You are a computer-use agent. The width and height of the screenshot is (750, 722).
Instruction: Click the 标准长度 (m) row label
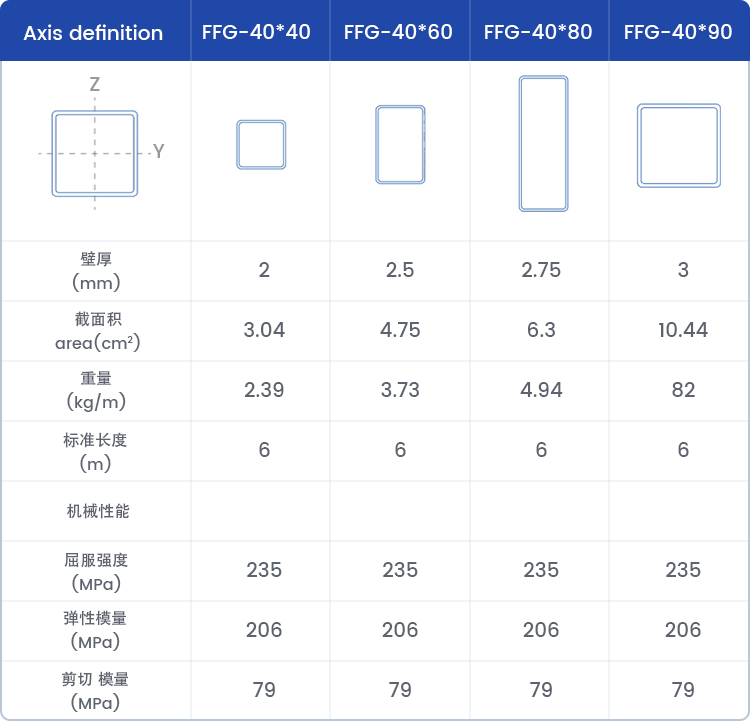point(95,452)
